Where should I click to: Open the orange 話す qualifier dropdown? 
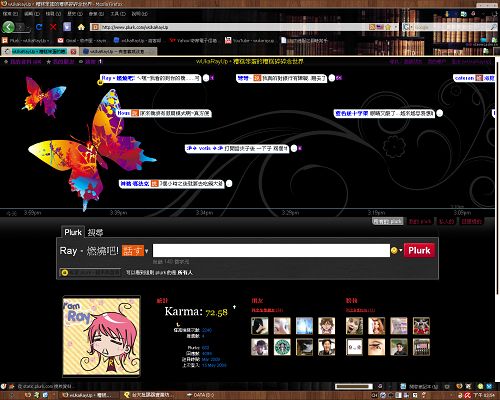(135, 250)
